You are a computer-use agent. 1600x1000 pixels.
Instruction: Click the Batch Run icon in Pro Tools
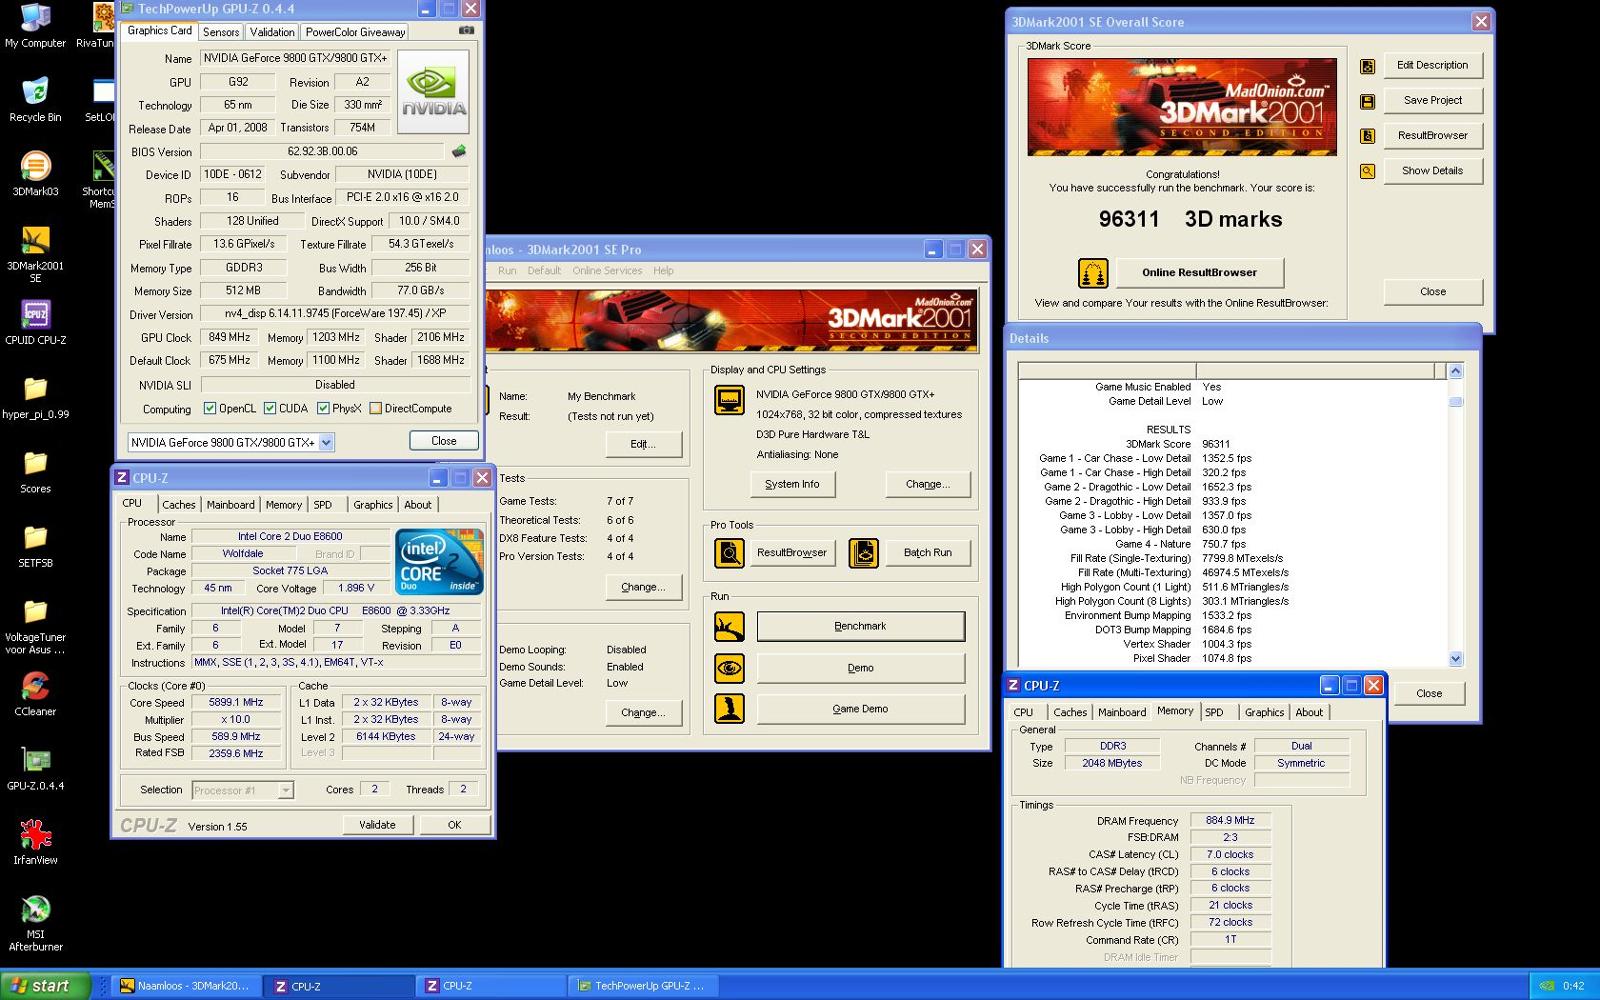(863, 553)
